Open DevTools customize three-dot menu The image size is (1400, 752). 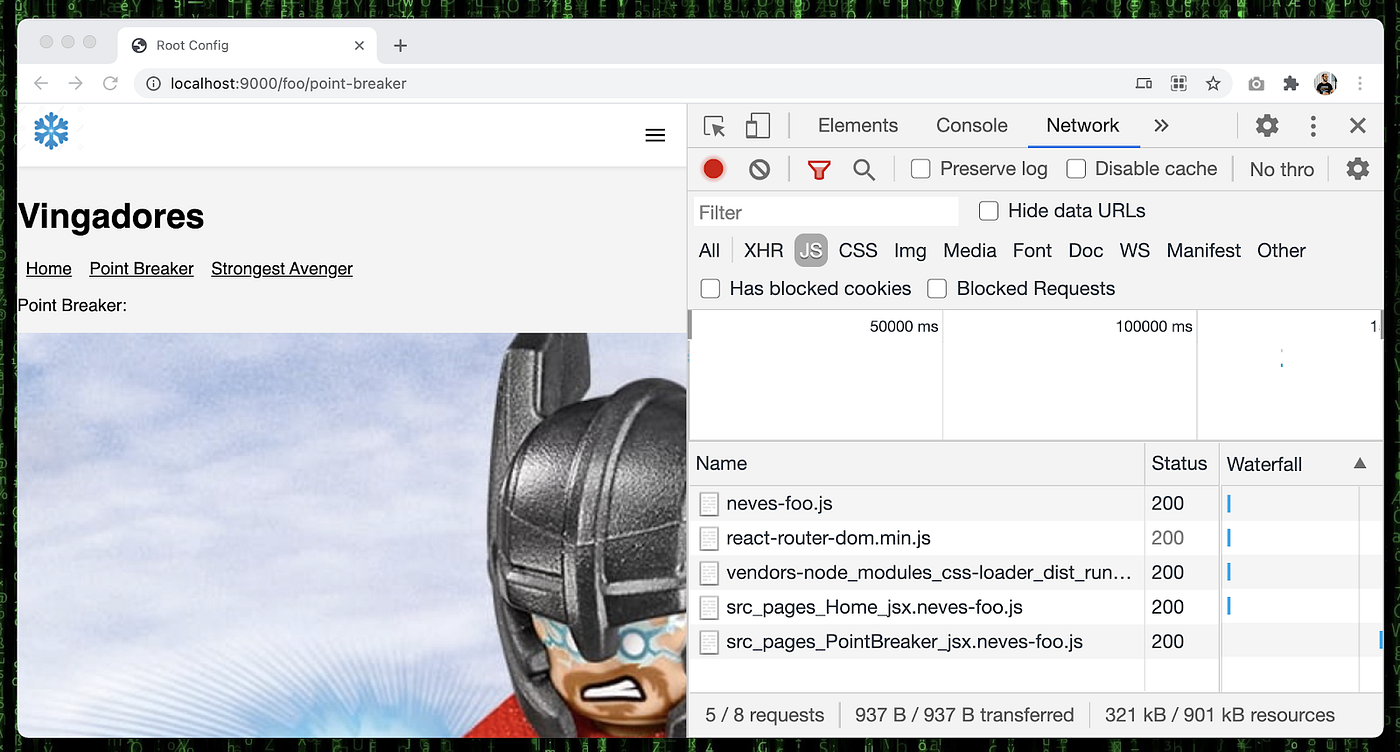click(x=1313, y=126)
